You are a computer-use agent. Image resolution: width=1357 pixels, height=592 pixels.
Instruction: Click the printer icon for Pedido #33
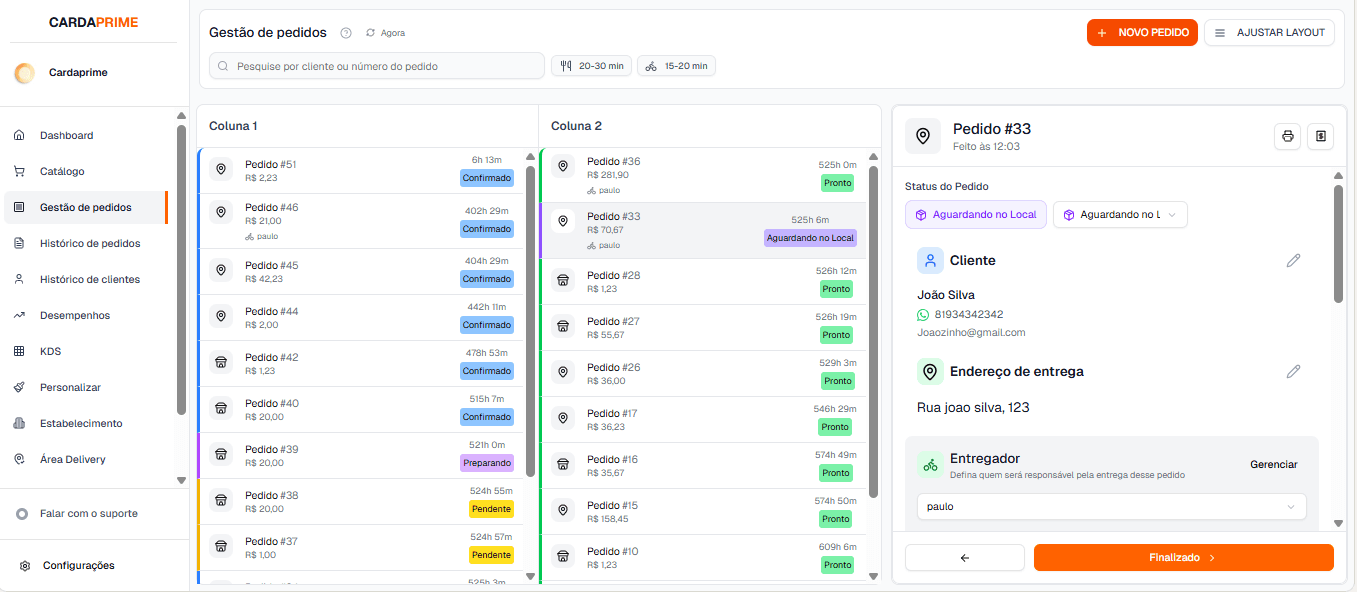pos(1287,136)
